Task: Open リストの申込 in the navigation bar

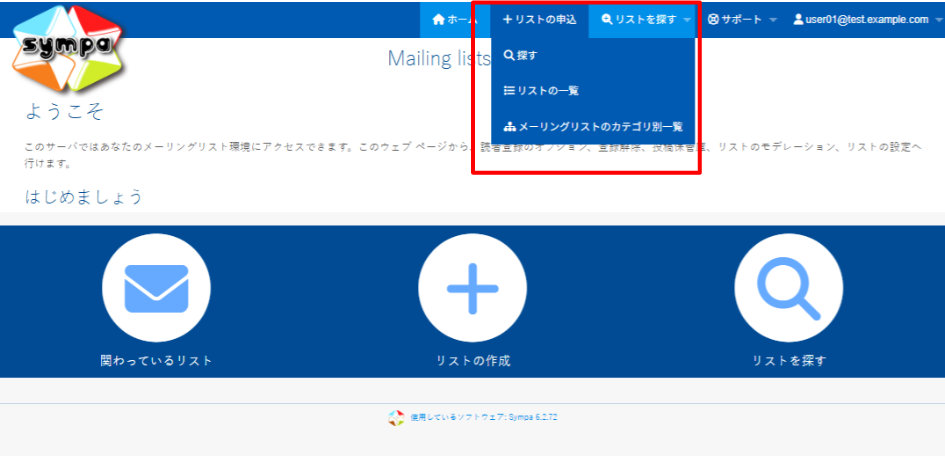Action: click(540, 20)
